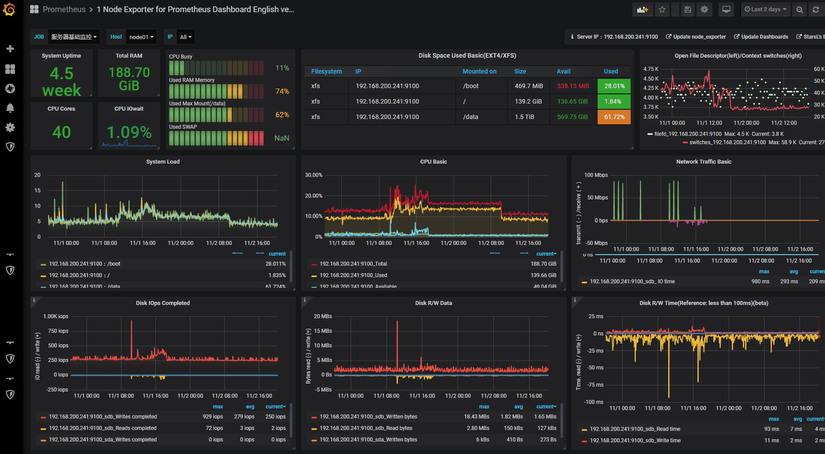Toggle sdb_Read time series in legend
The image size is (825, 454).
(x=635, y=429)
